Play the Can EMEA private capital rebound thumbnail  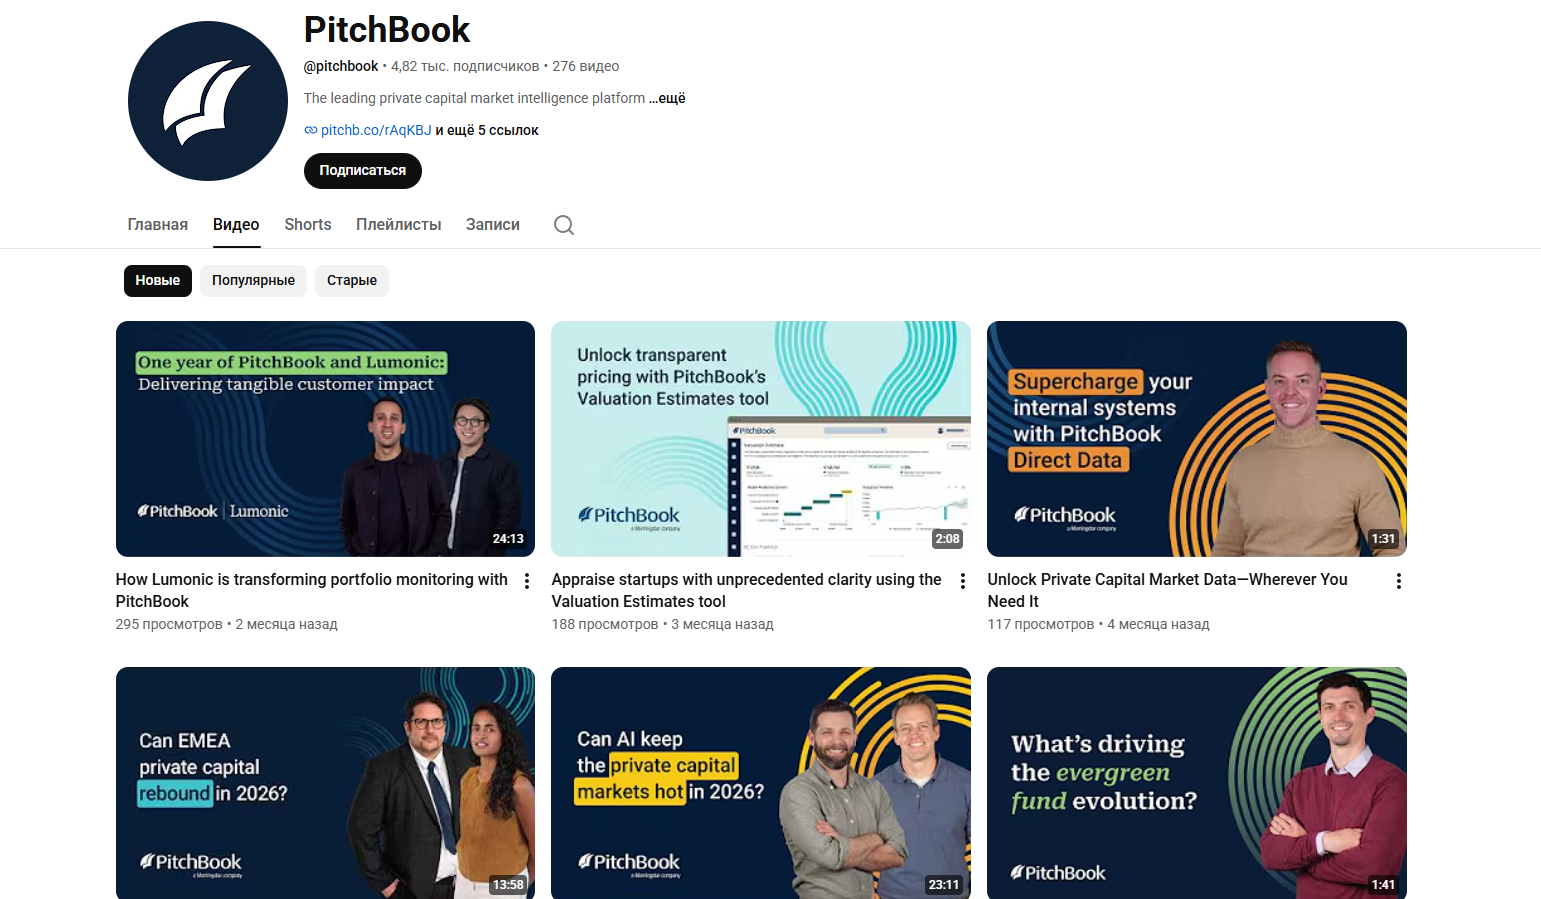pyautogui.click(x=325, y=783)
